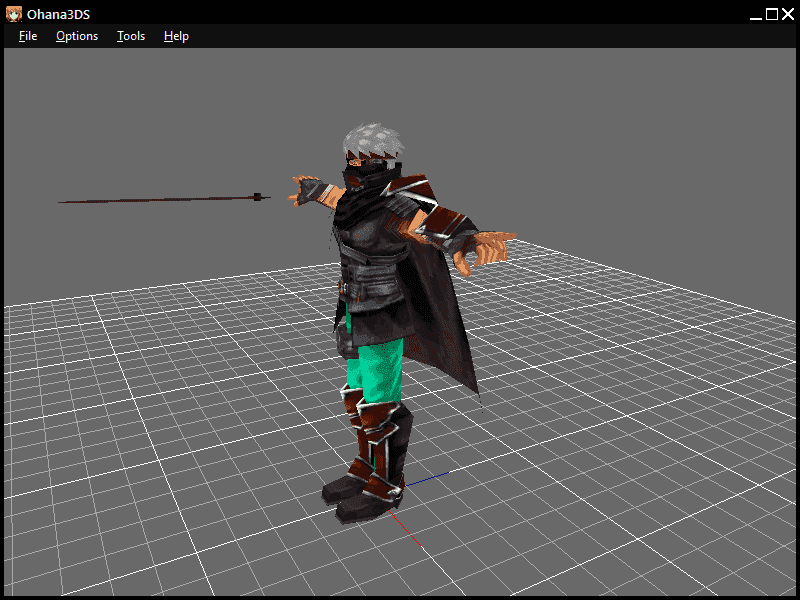Image resolution: width=800 pixels, height=600 pixels.
Task: Open the Help menu
Action: pyautogui.click(x=177, y=36)
